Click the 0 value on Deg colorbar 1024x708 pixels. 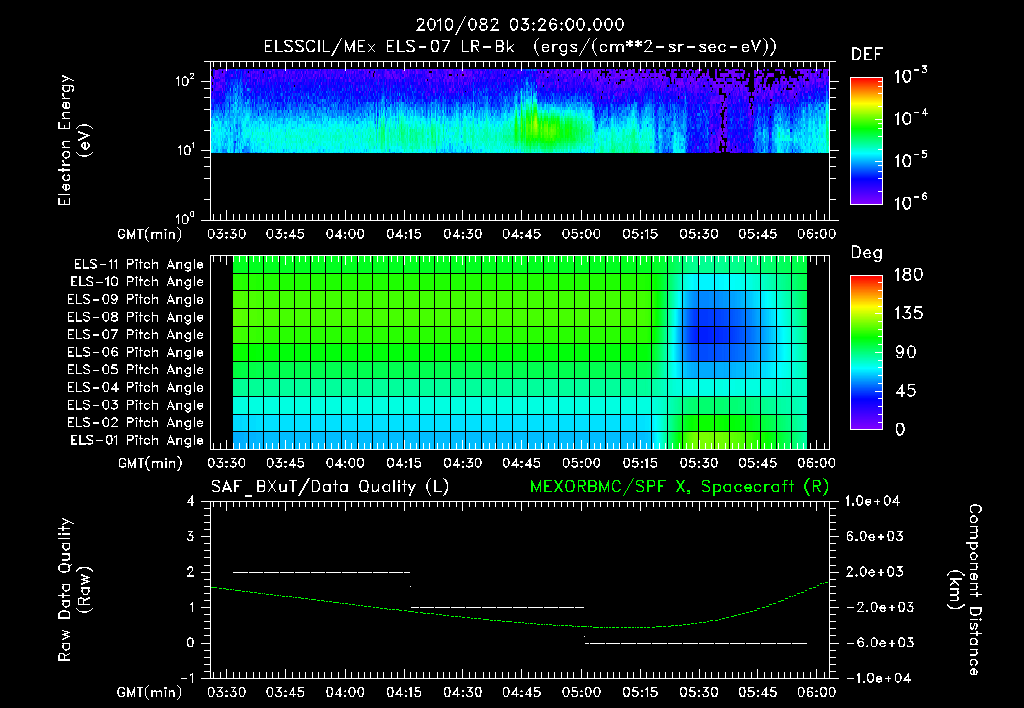coord(900,429)
